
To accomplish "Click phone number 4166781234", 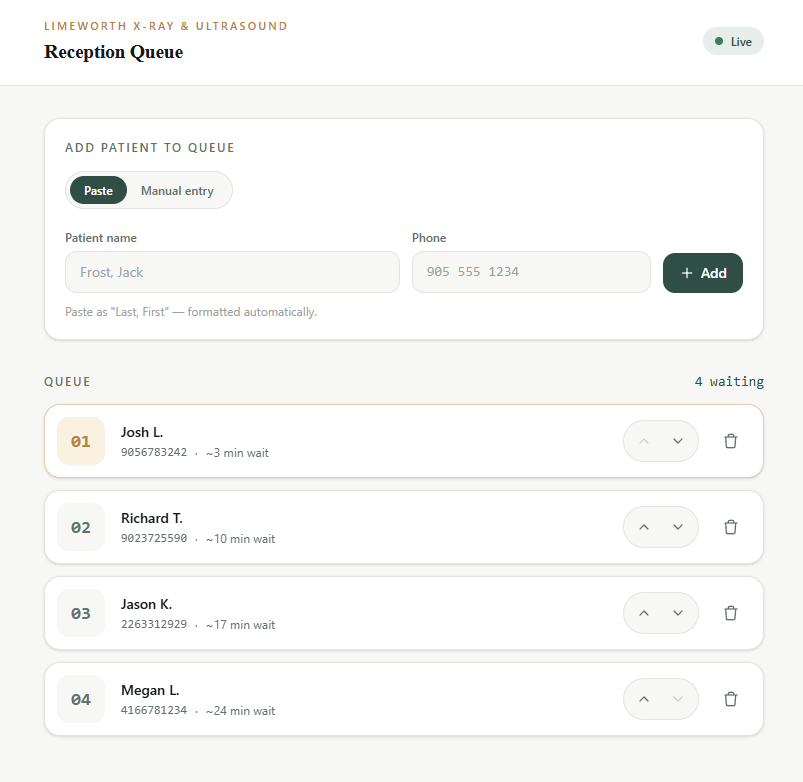I will click(154, 710).
